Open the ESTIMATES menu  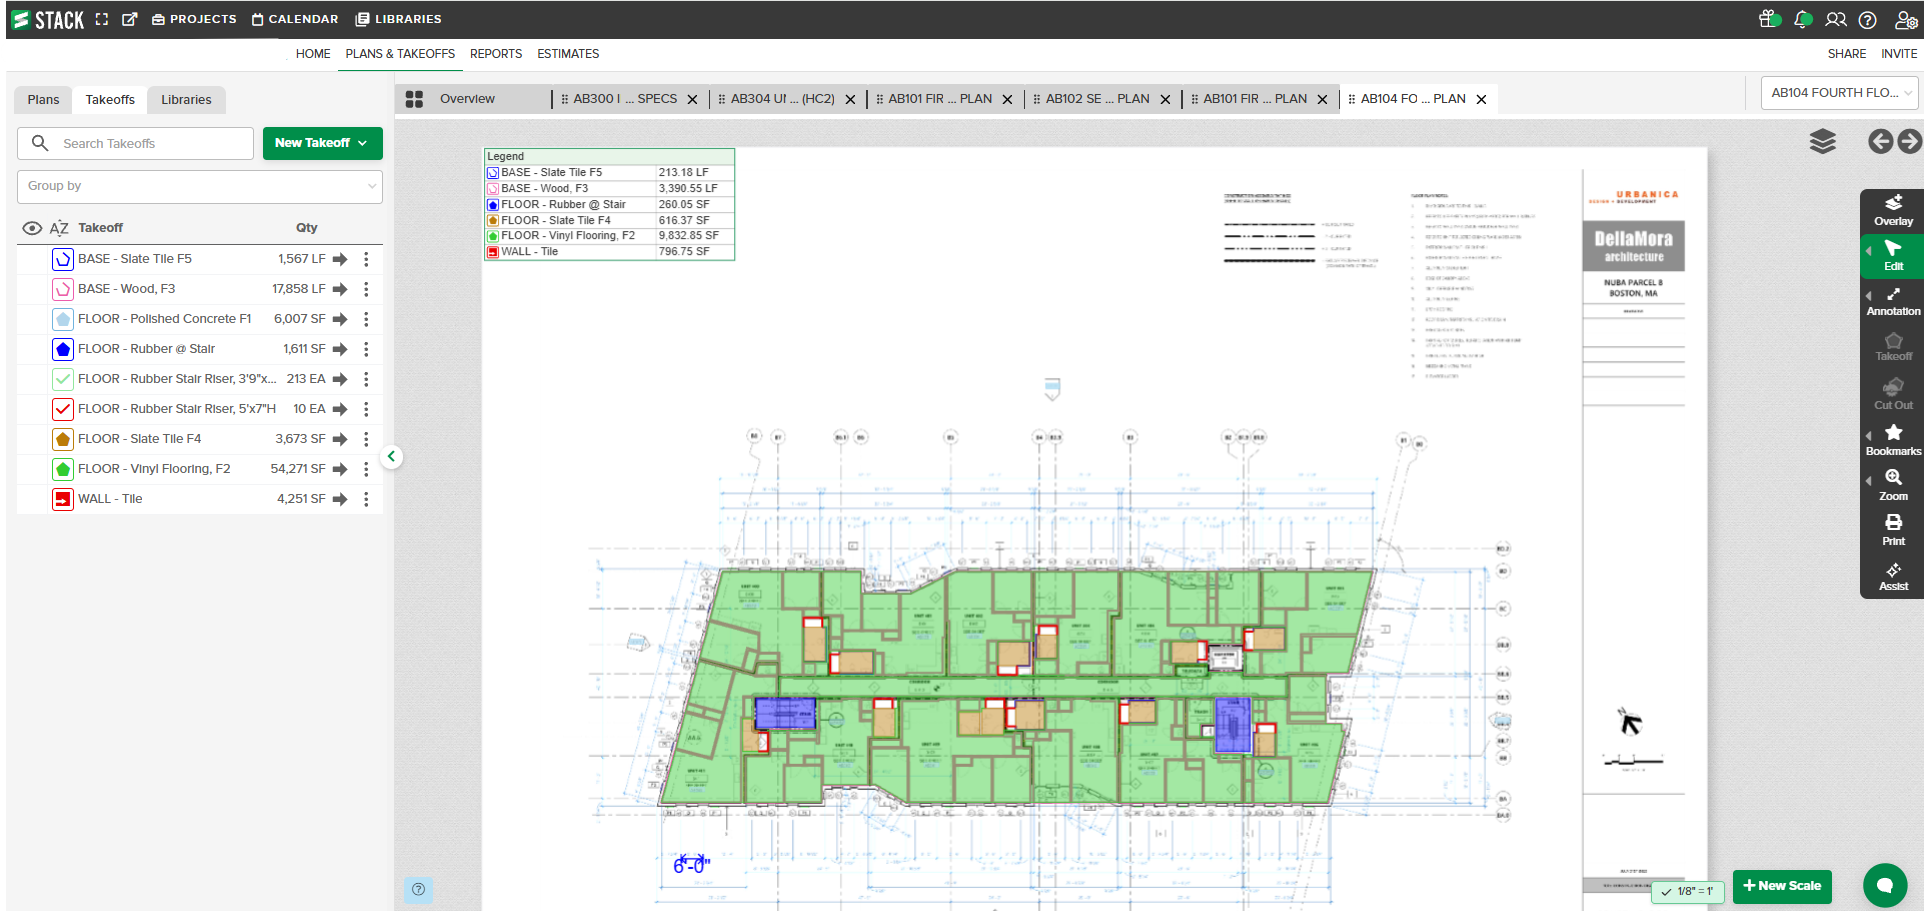[568, 54]
